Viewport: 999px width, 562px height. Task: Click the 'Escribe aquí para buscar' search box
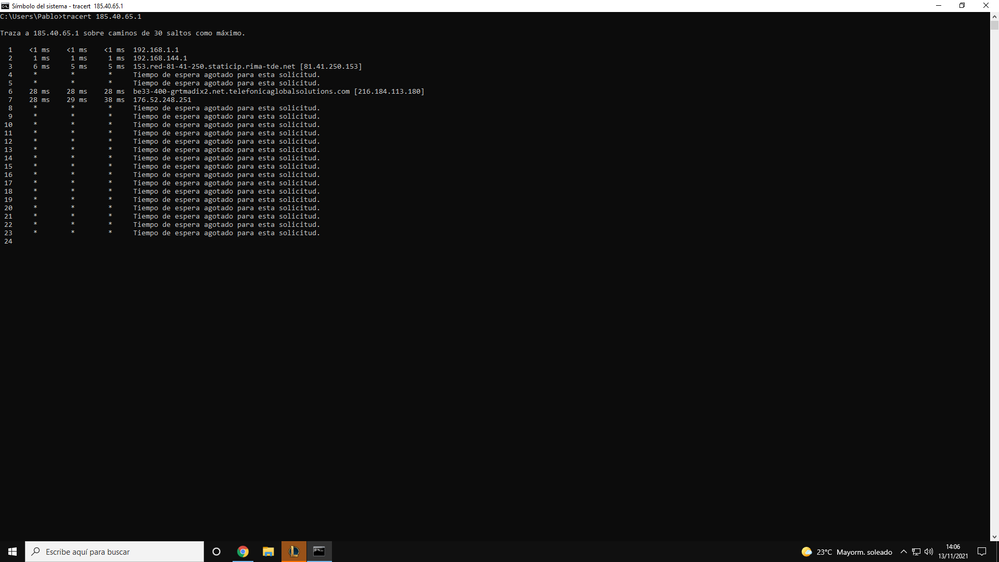pos(115,551)
